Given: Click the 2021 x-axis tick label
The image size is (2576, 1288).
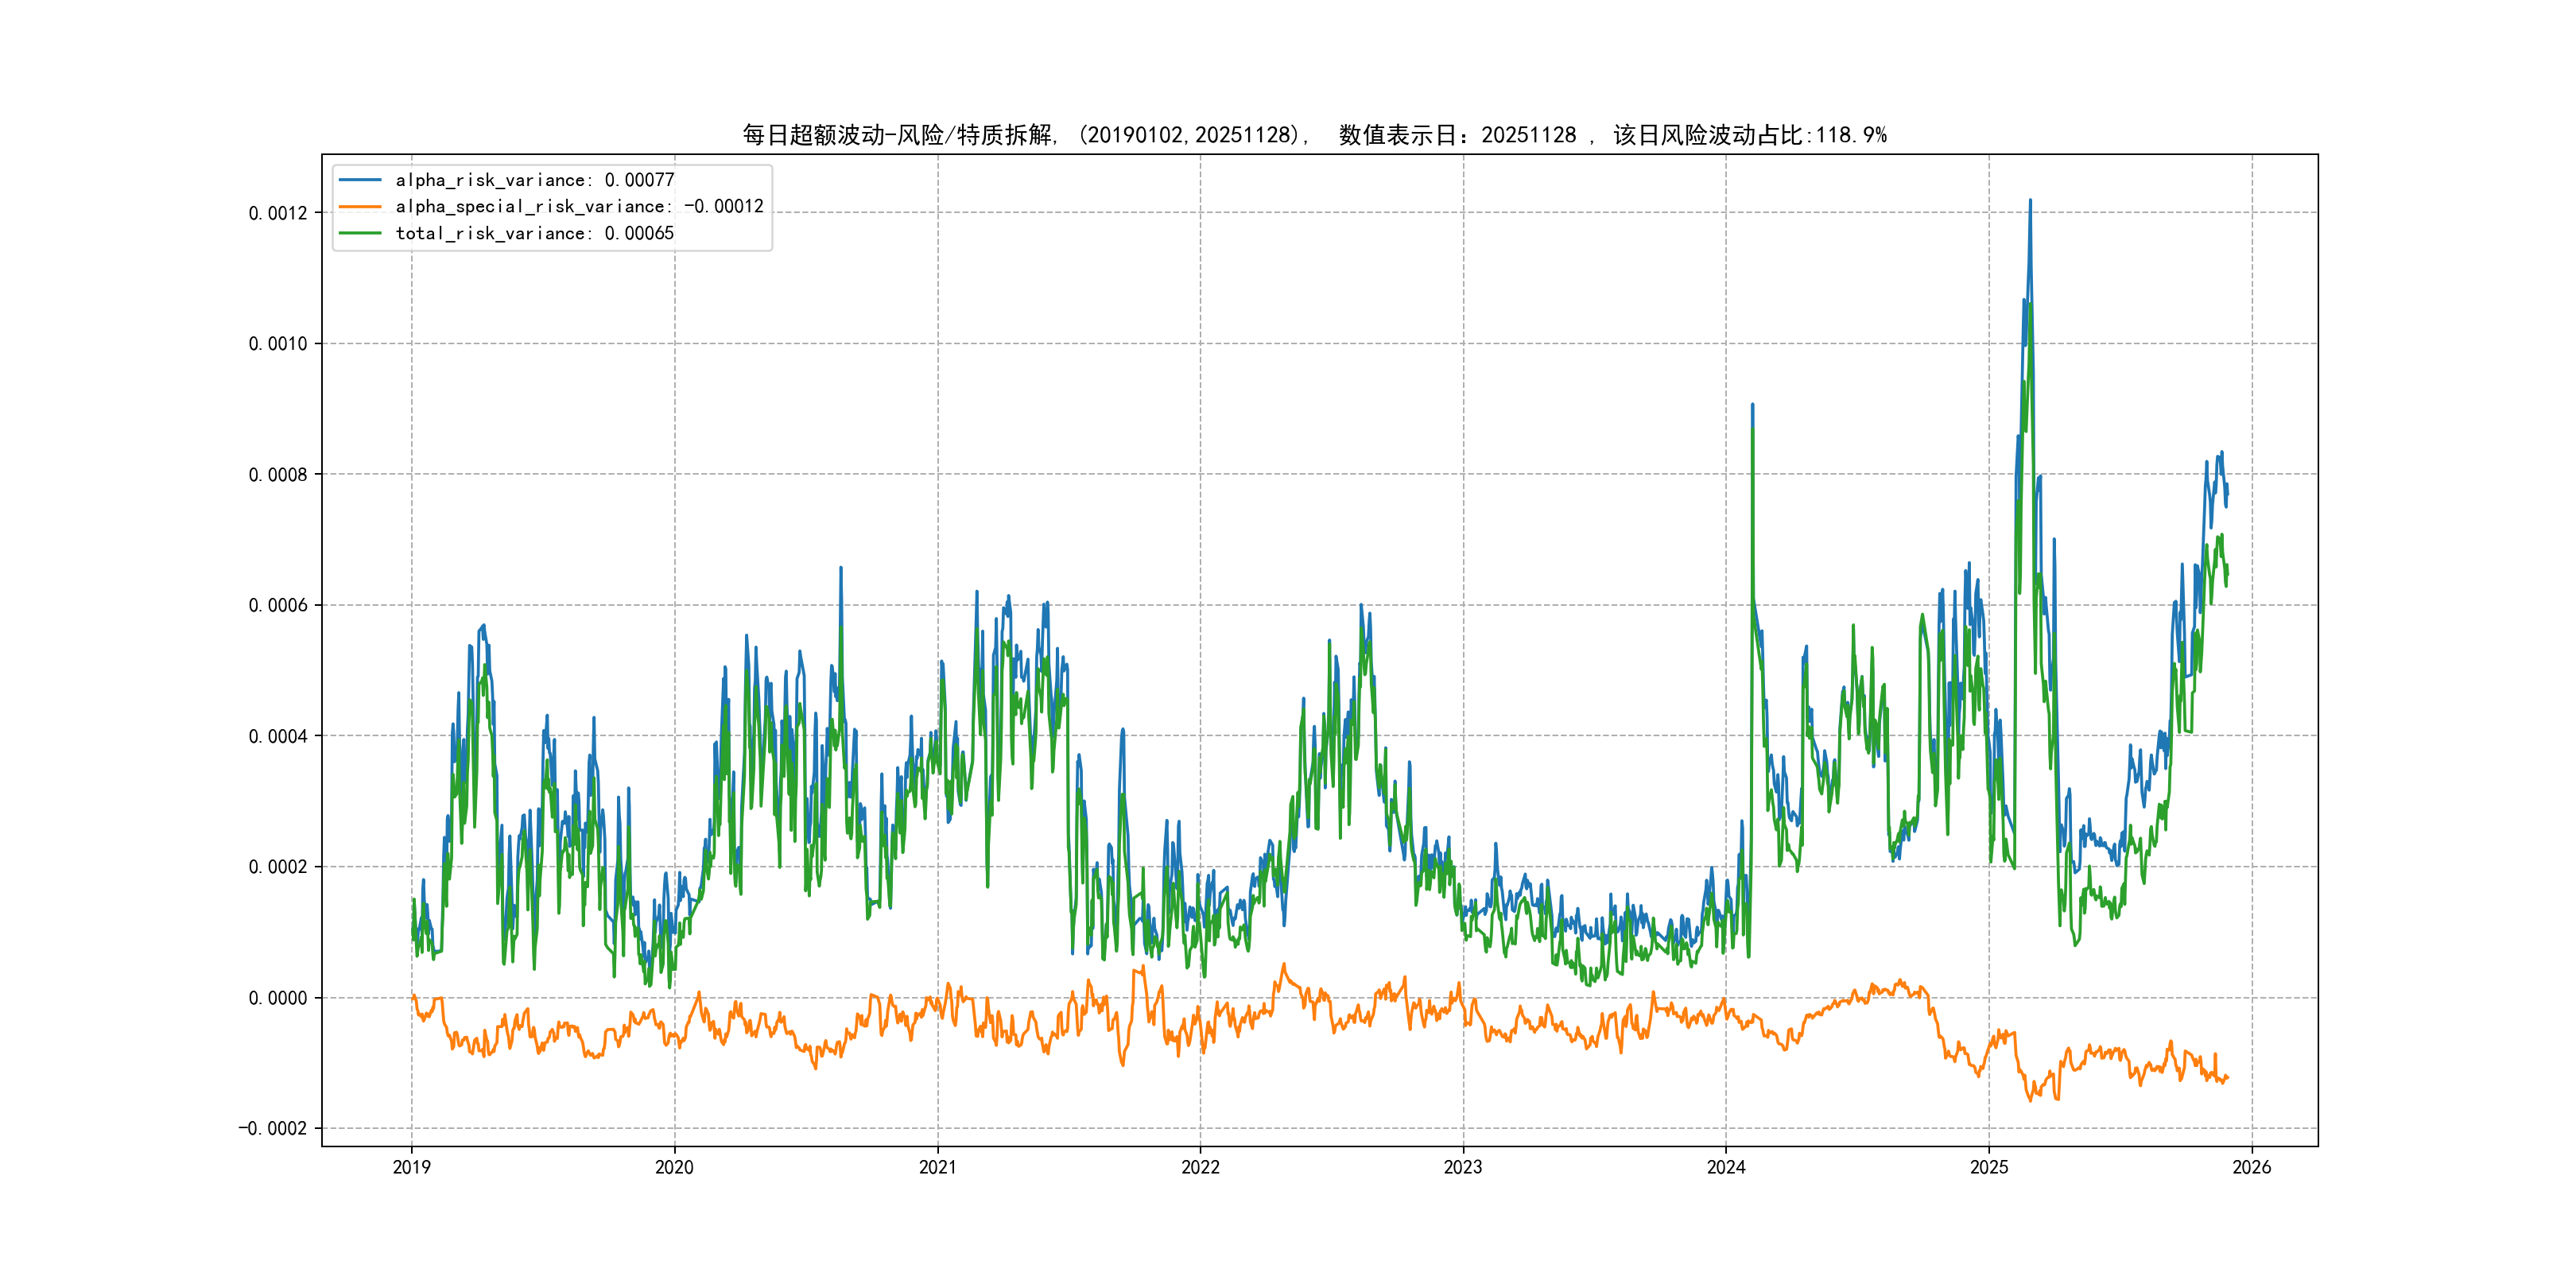Looking at the screenshot, I should pyautogui.click(x=937, y=1167).
